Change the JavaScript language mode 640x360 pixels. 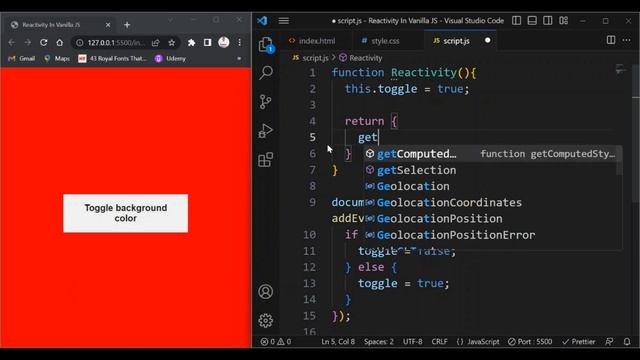[x=478, y=342]
